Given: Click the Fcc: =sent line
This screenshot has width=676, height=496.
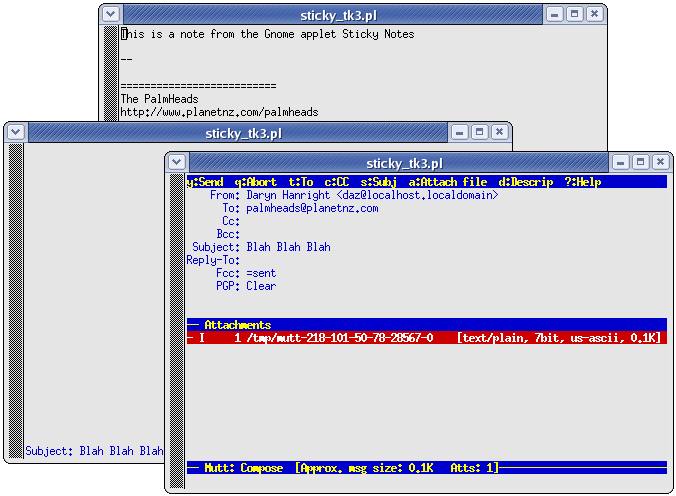Looking at the screenshot, I should click(246, 273).
